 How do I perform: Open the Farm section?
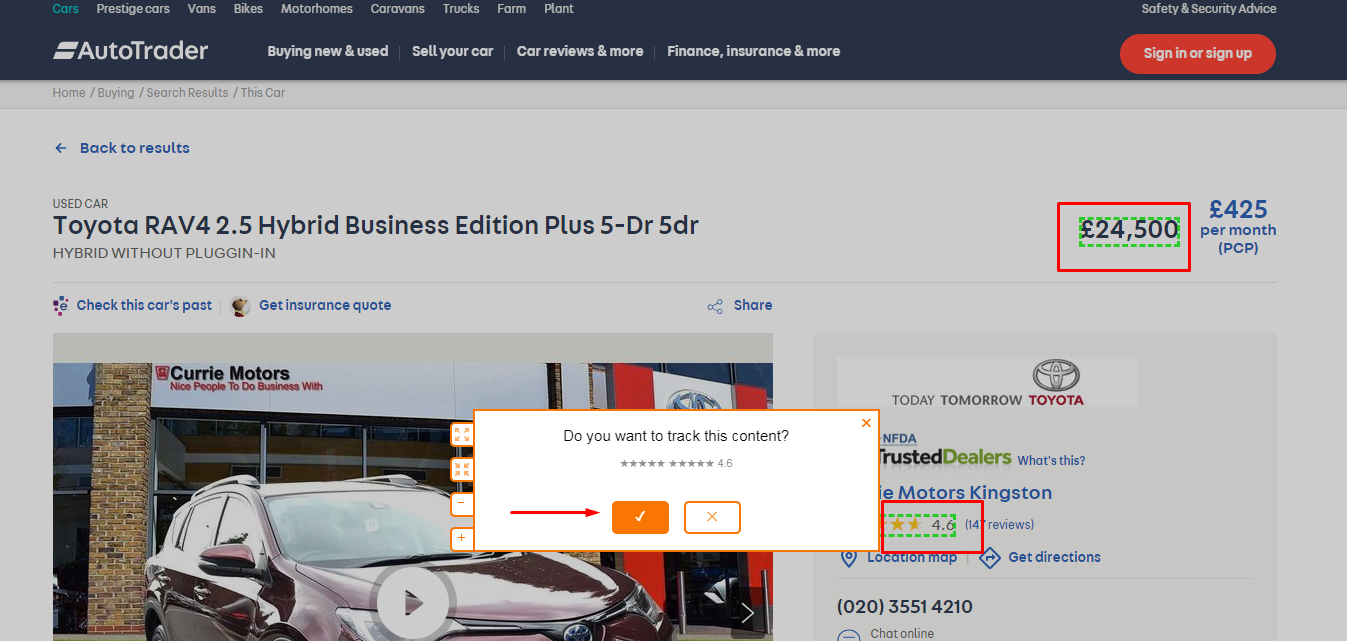coord(512,9)
